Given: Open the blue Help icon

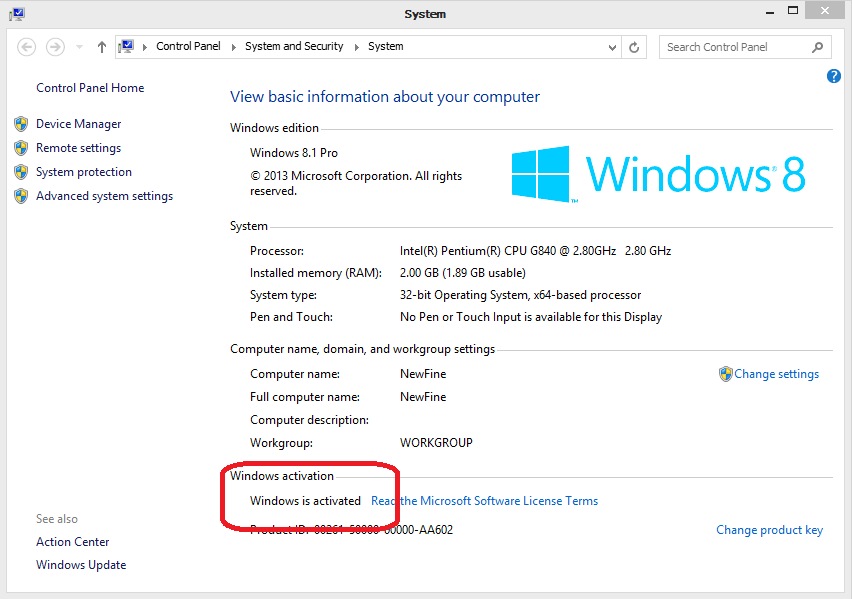Looking at the screenshot, I should coord(834,76).
